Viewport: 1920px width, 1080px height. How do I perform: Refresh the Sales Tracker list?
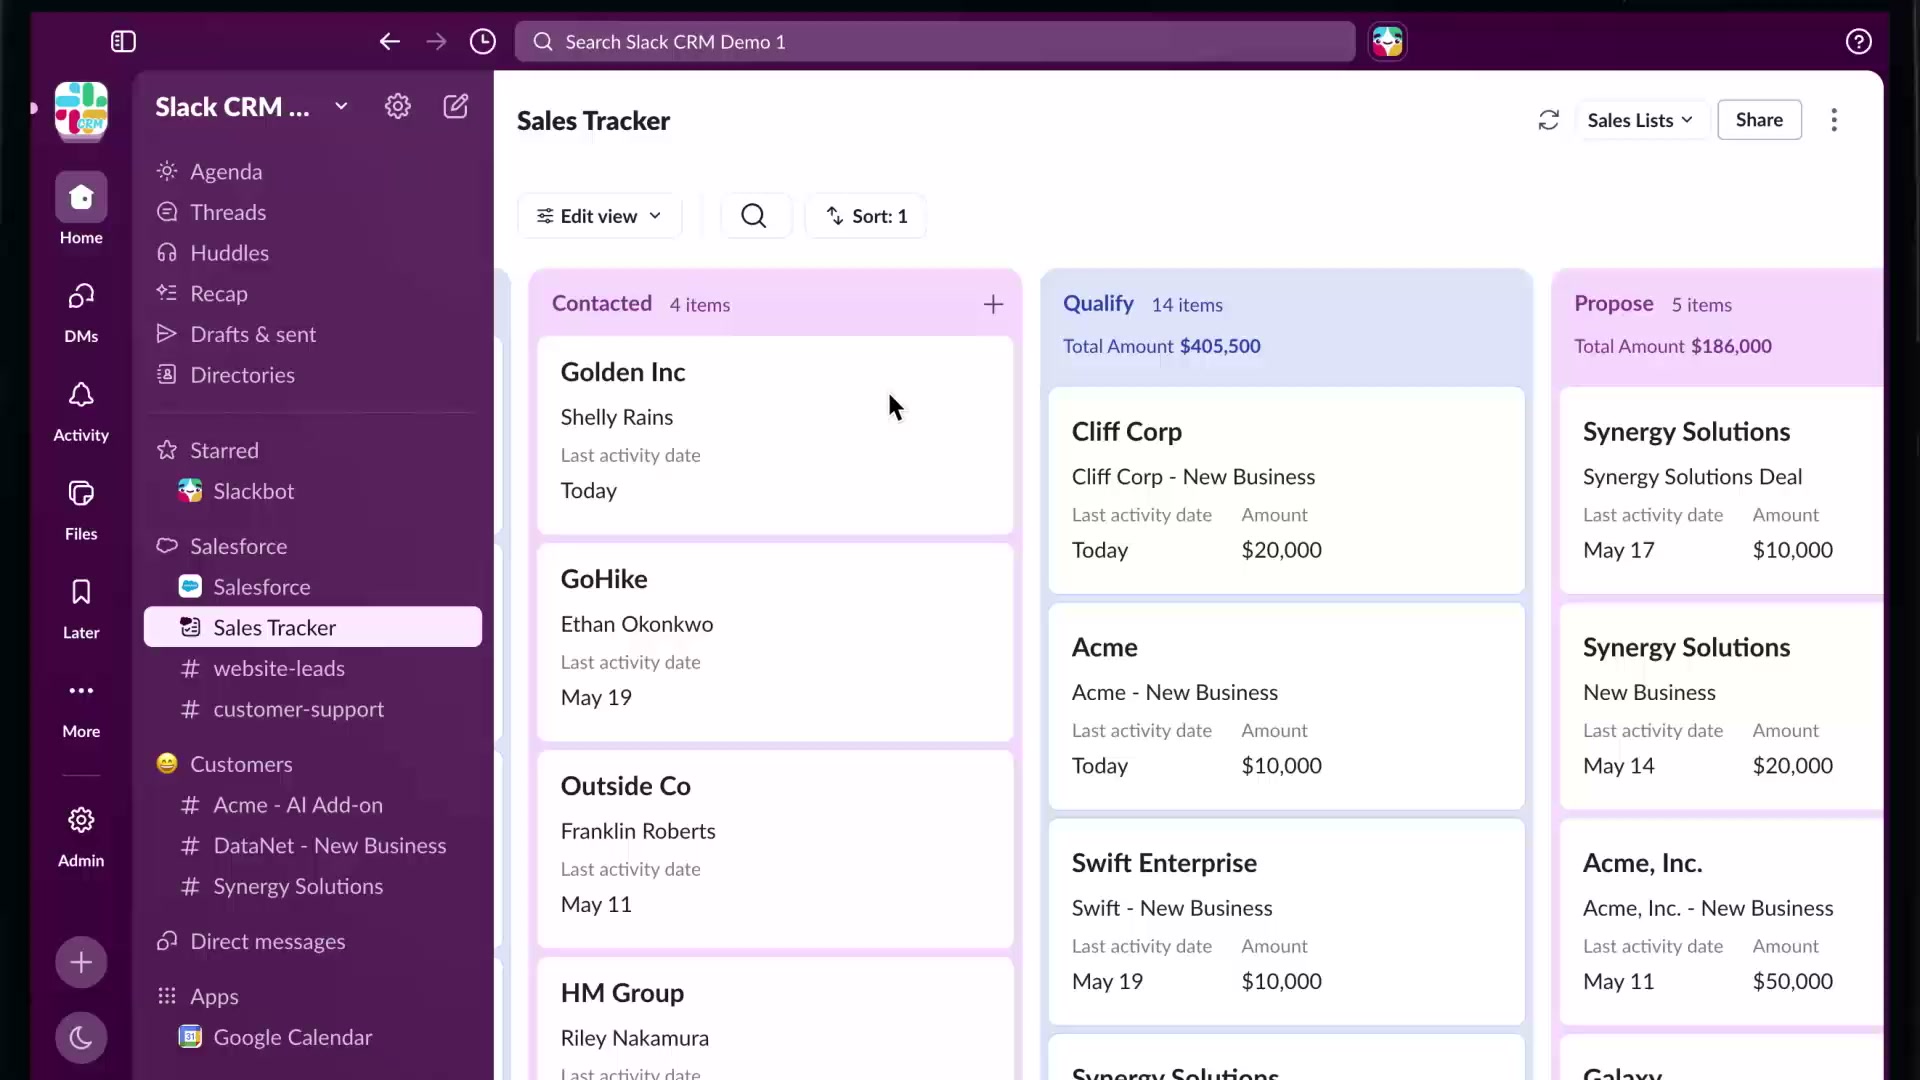(x=1548, y=120)
